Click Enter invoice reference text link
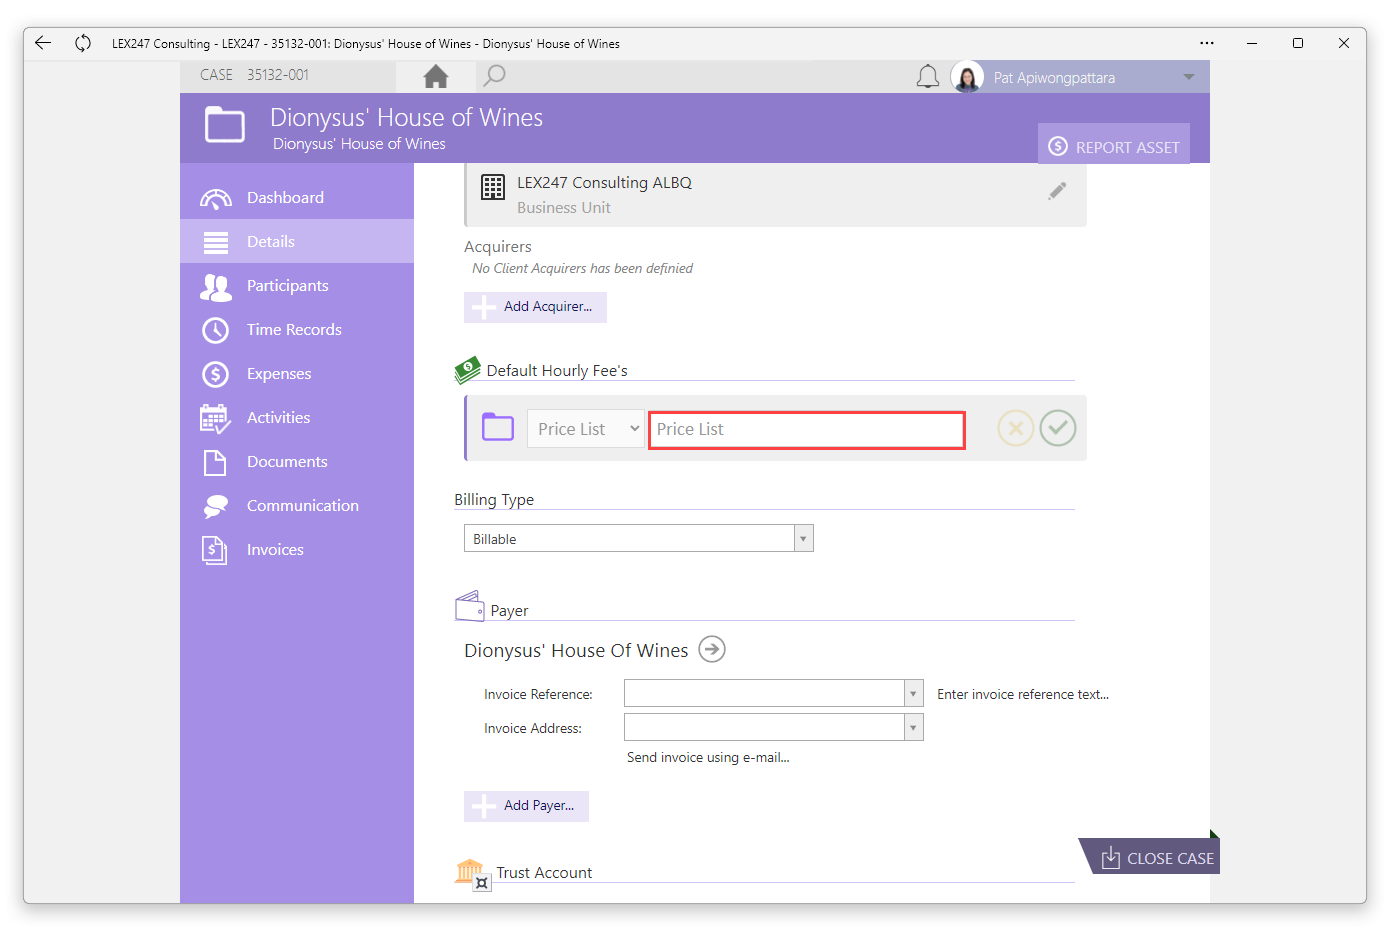The width and height of the screenshot is (1390, 930). click(x=1023, y=695)
